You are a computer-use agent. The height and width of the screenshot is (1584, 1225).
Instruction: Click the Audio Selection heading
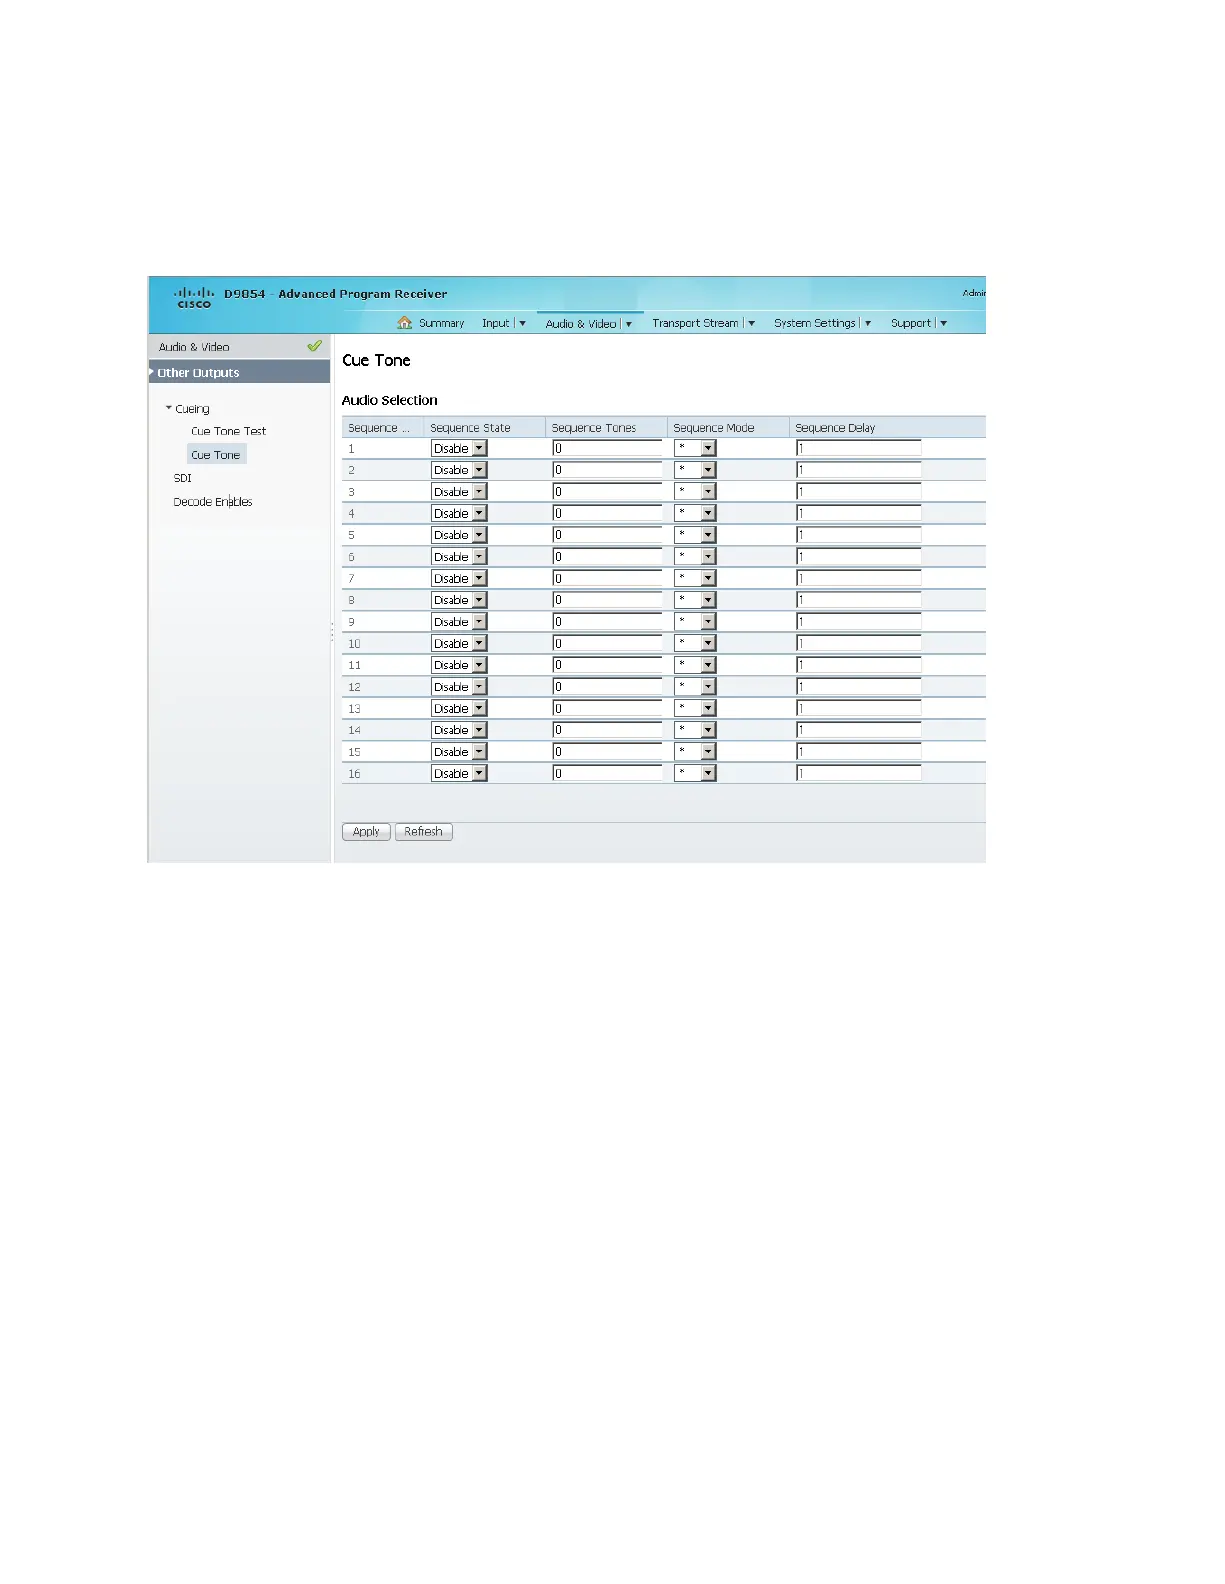coord(390,400)
